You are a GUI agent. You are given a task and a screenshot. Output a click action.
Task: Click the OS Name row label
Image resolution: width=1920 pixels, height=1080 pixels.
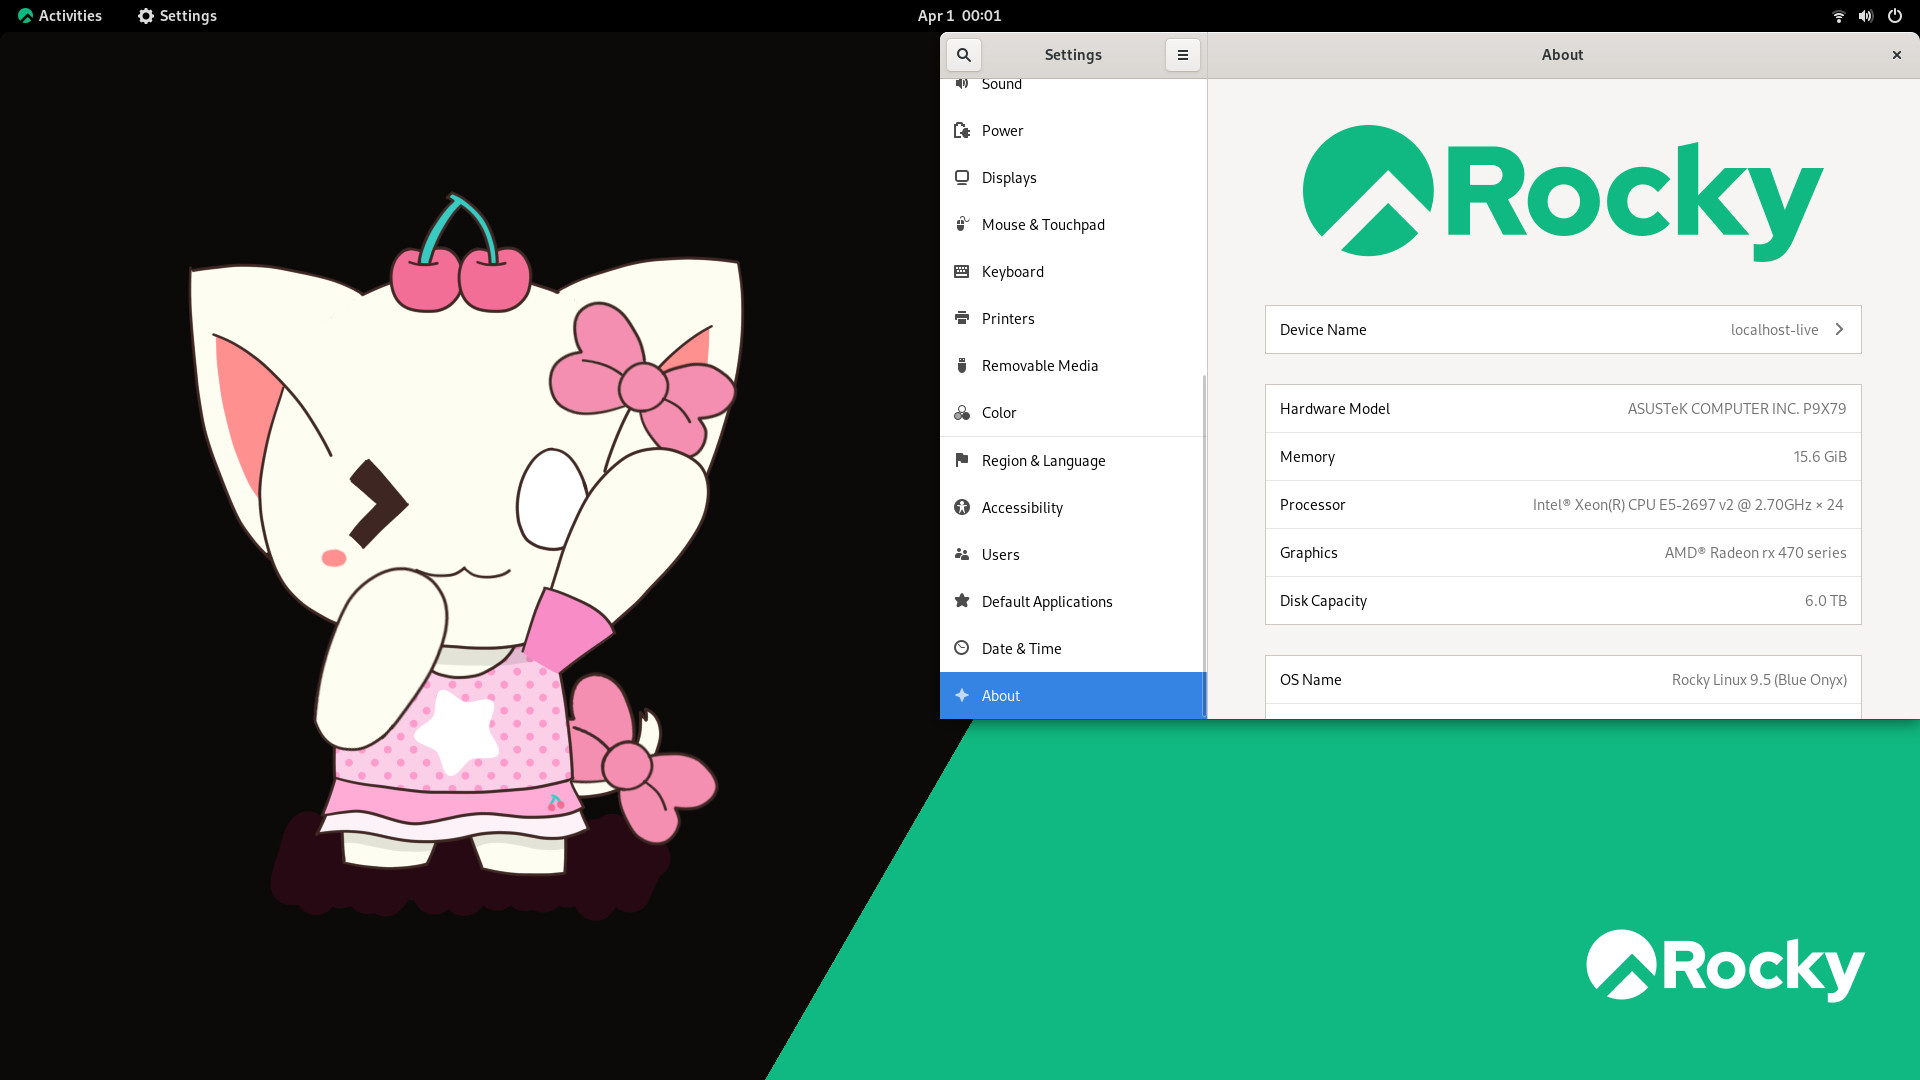[1310, 679]
